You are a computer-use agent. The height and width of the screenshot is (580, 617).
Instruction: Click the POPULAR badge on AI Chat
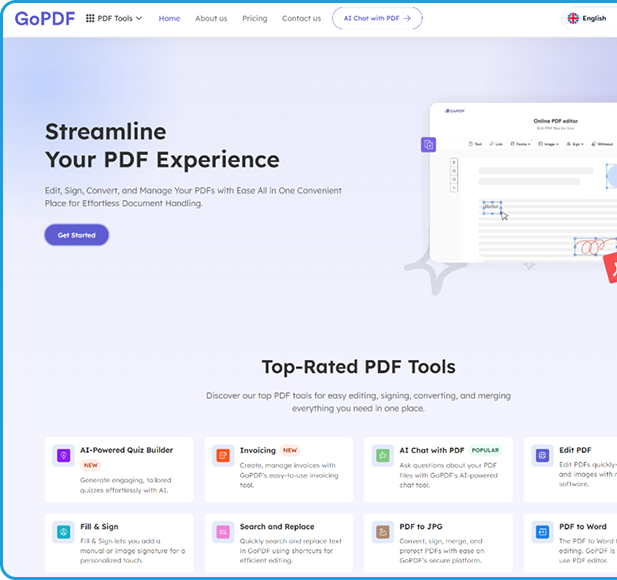click(x=485, y=450)
